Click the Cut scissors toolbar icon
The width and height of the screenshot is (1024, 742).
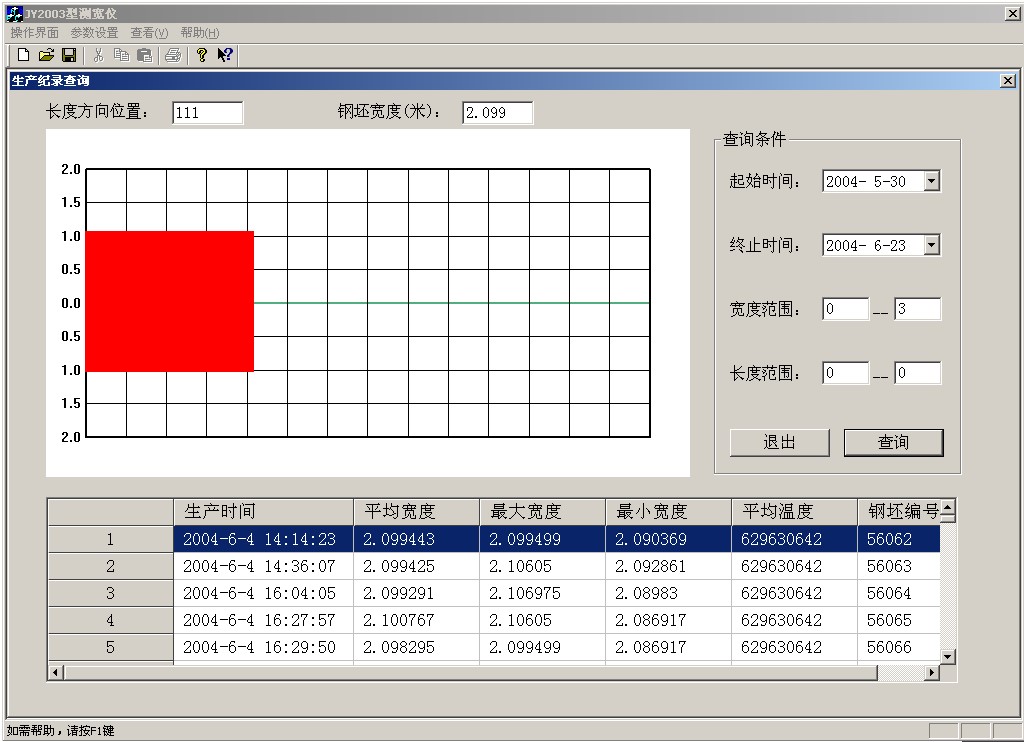[98, 55]
